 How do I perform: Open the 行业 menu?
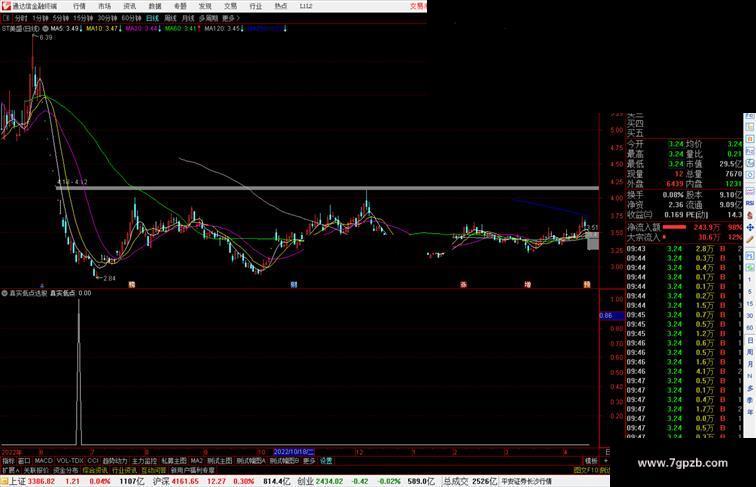pyautogui.click(x=256, y=6)
